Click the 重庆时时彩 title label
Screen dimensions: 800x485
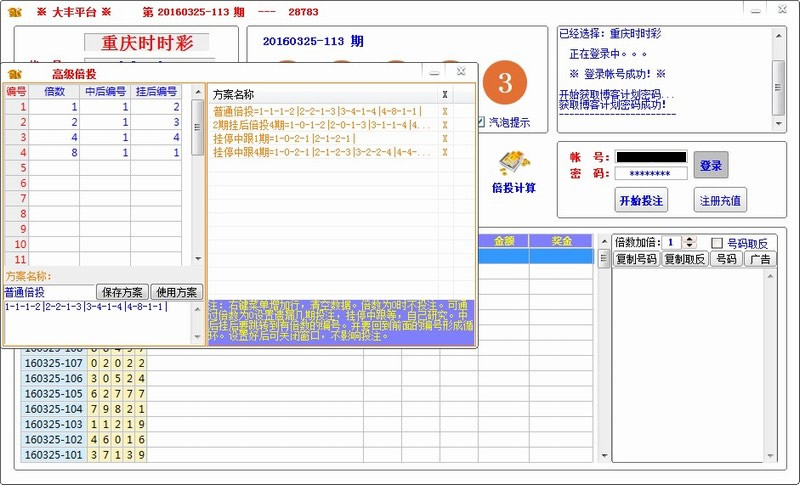[x=147, y=43]
